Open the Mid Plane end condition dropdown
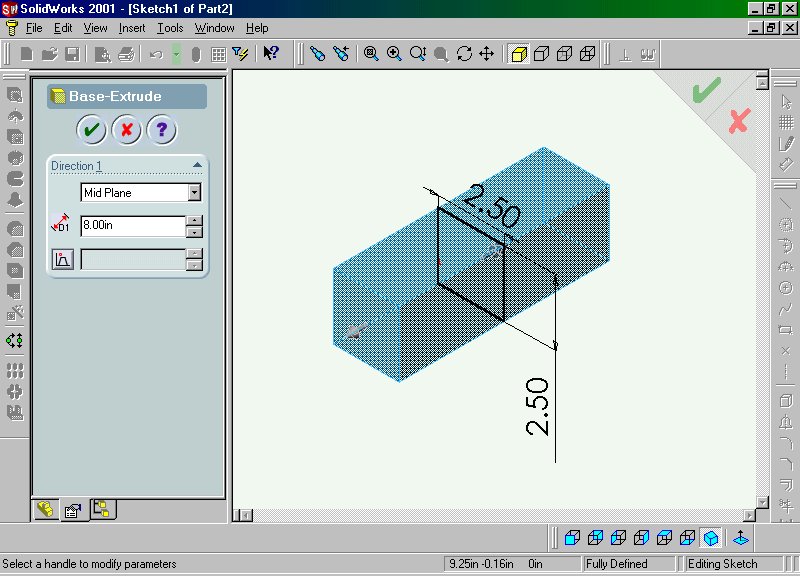800x576 pixels. tap(194, 193)
